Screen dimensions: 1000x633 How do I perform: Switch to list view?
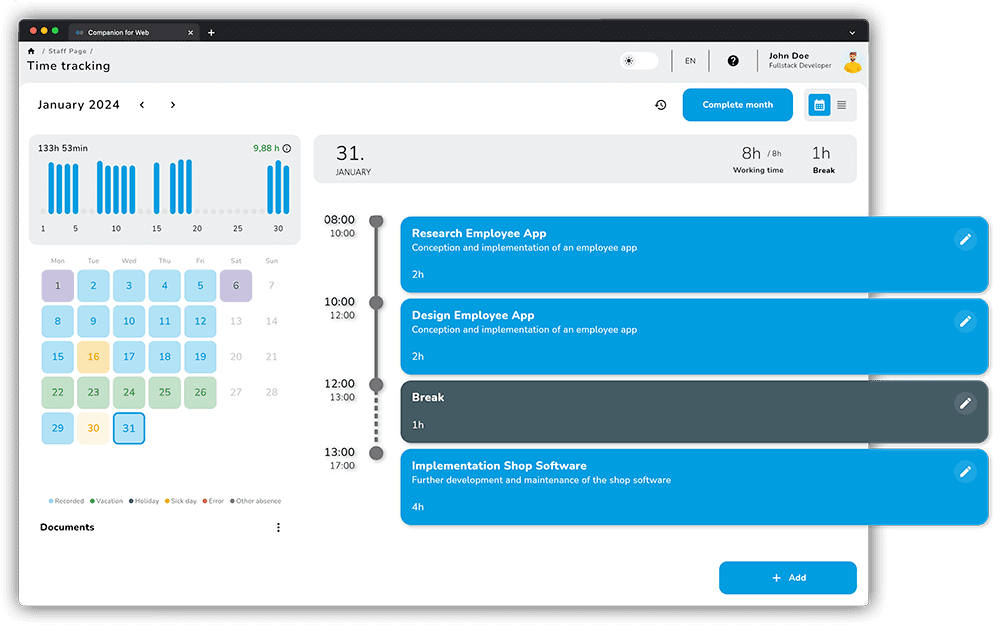click(842, 105)
